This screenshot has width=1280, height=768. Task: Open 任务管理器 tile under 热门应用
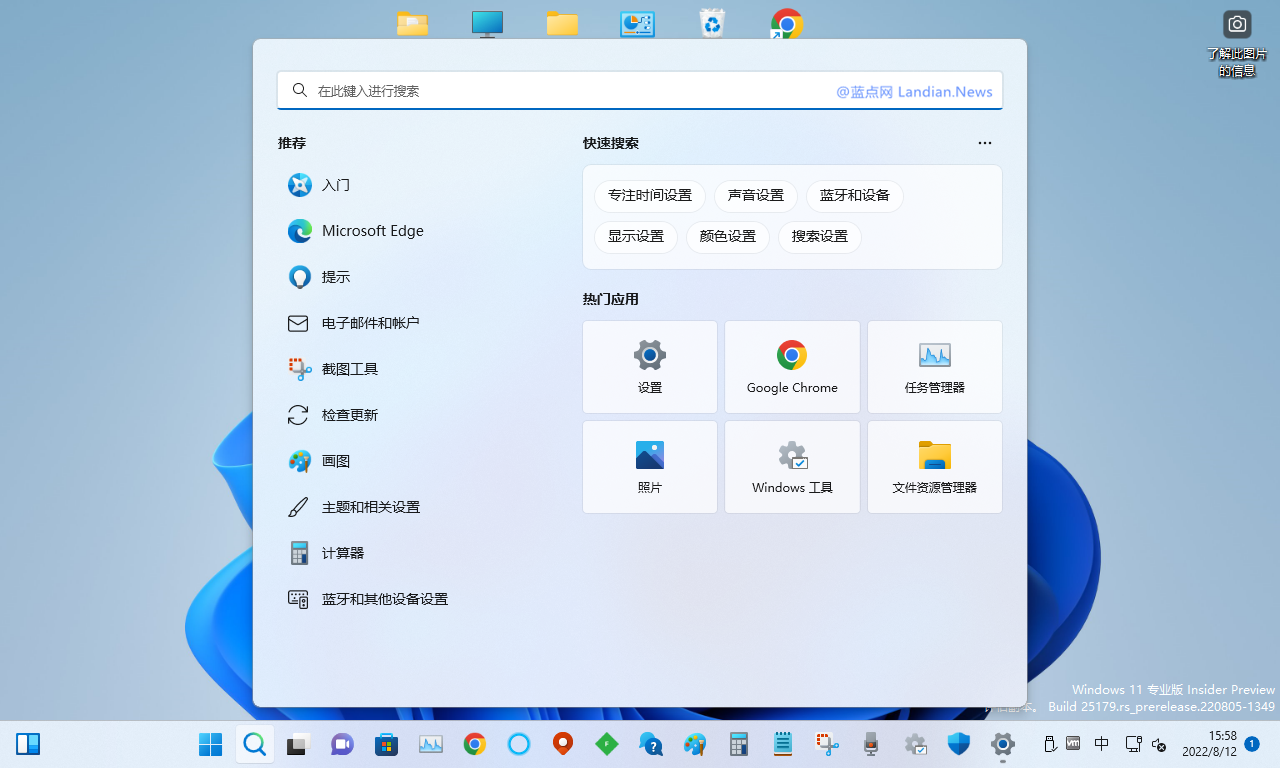(935, 367)
